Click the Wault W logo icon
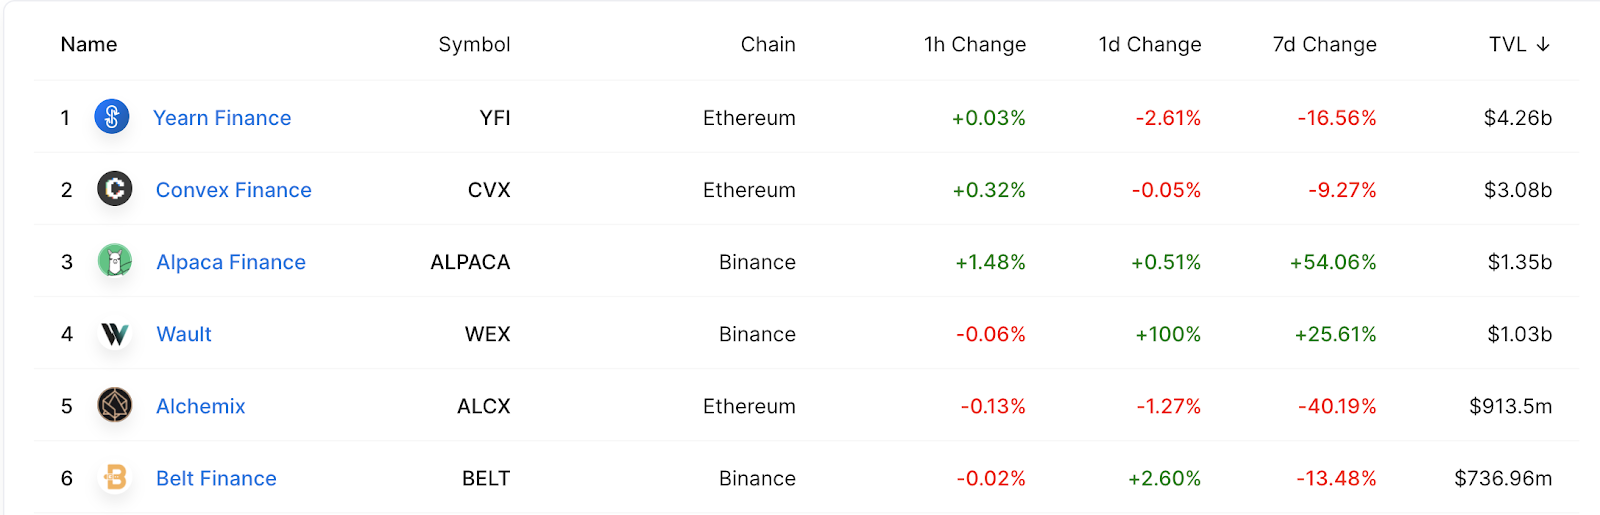1600x515 pixels. [x=115, y=333]
